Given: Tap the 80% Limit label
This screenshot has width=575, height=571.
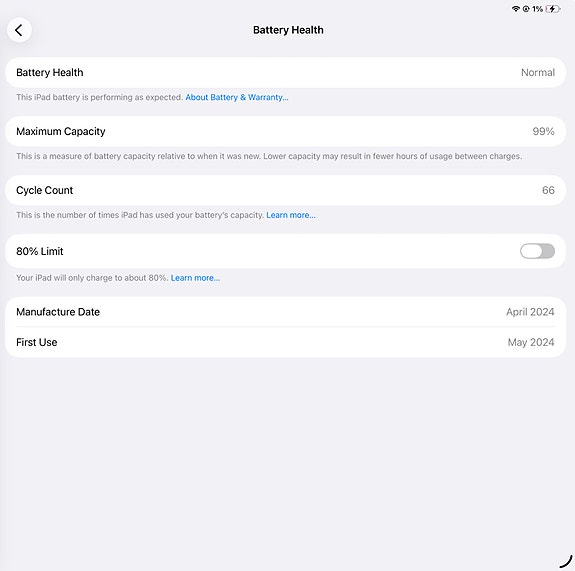Looking at the screenshot, I should tap(40, 251).
